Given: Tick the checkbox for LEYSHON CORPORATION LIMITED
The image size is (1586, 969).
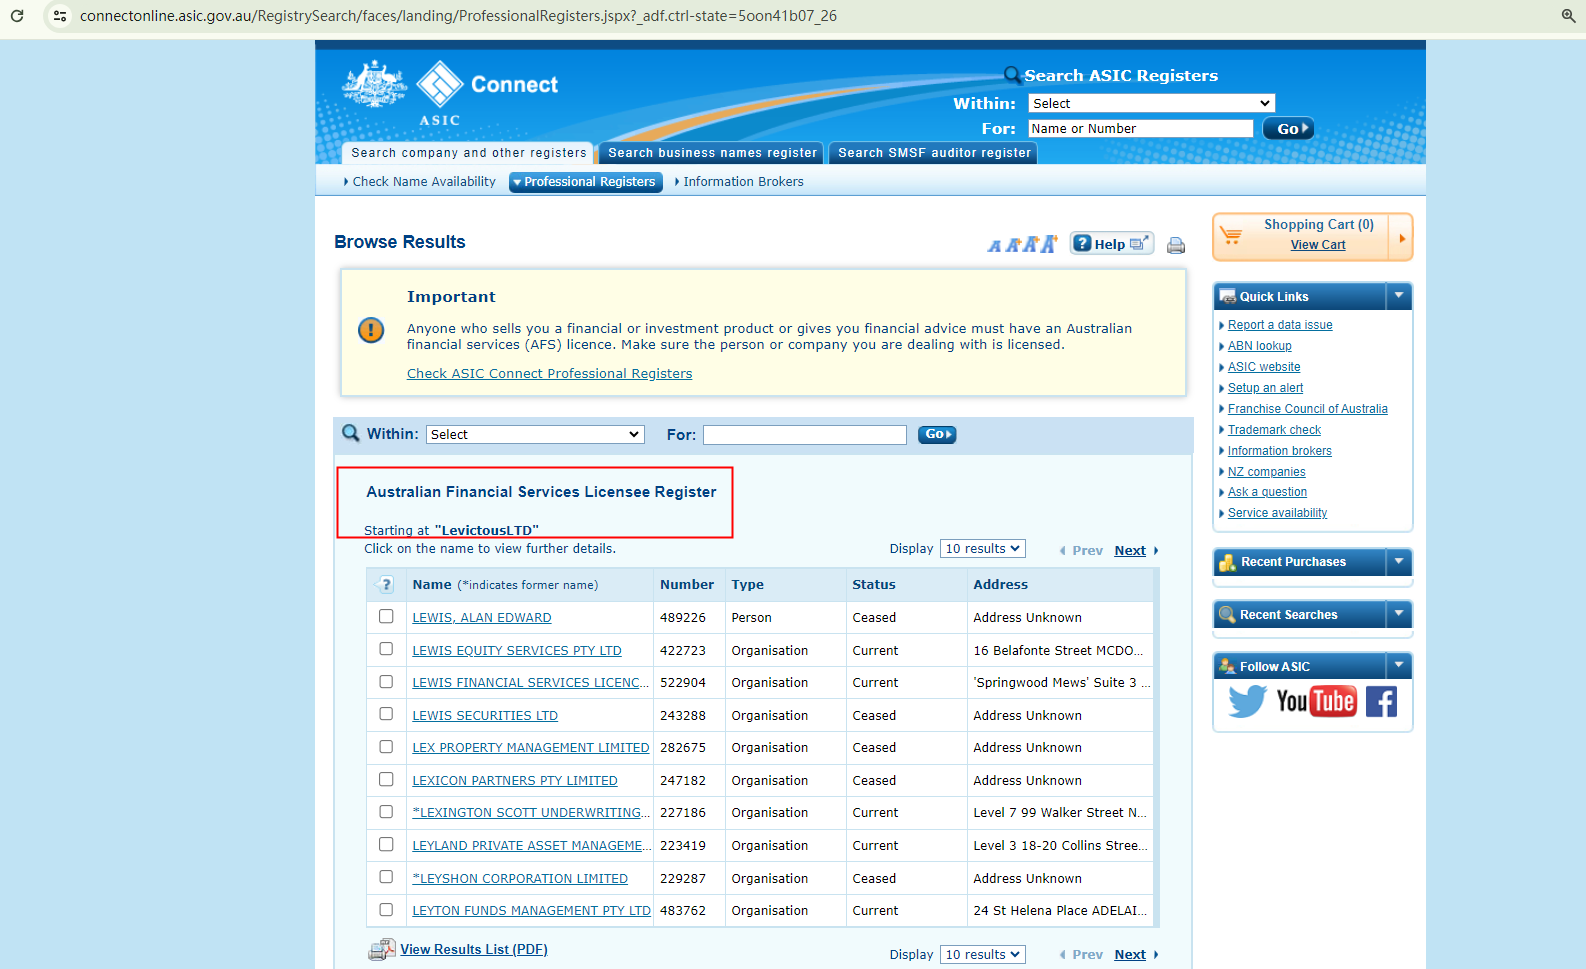Looking at the screenshot, I should pos(386,877).
